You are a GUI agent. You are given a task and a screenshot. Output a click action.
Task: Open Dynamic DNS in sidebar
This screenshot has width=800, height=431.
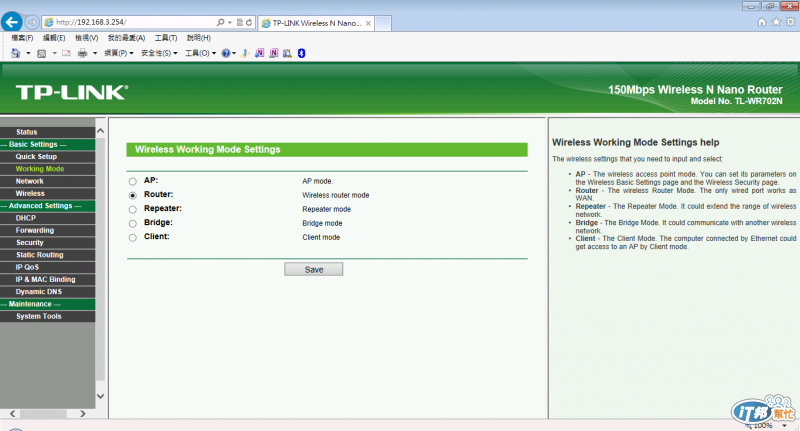pyautogui.click(x=47, y=292)
